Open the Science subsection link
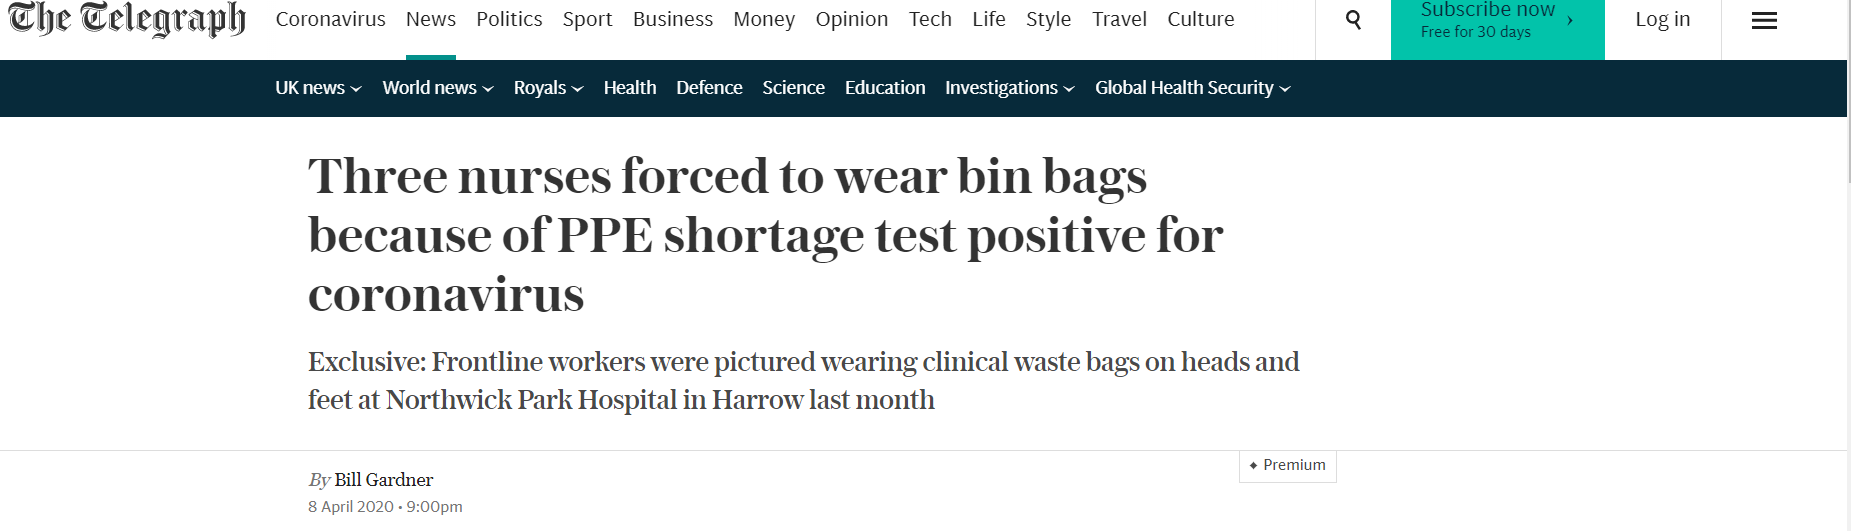The width and height of the screenshot is (1851, 531). click(793, 88)
